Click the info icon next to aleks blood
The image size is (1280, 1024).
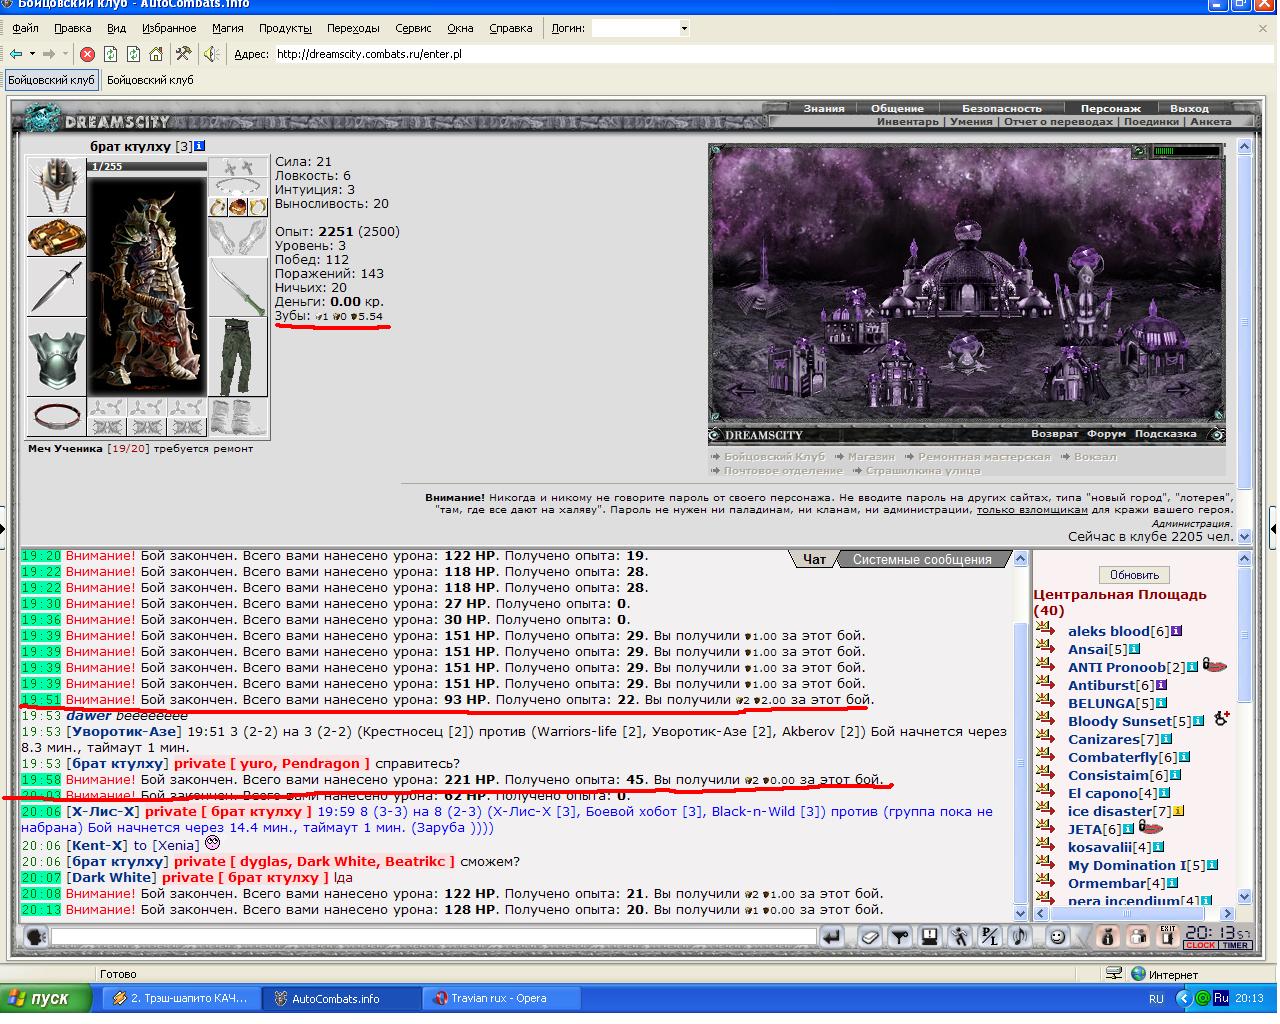click(x=1177, y=631)
